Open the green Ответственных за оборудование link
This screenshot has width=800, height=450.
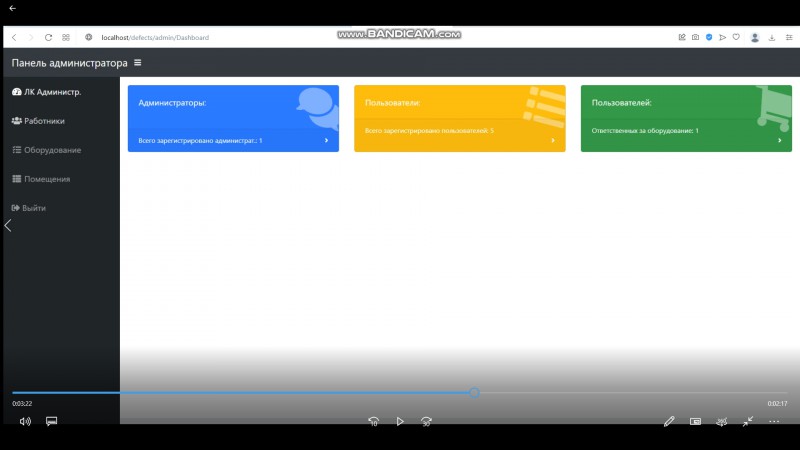click(645, 131)
